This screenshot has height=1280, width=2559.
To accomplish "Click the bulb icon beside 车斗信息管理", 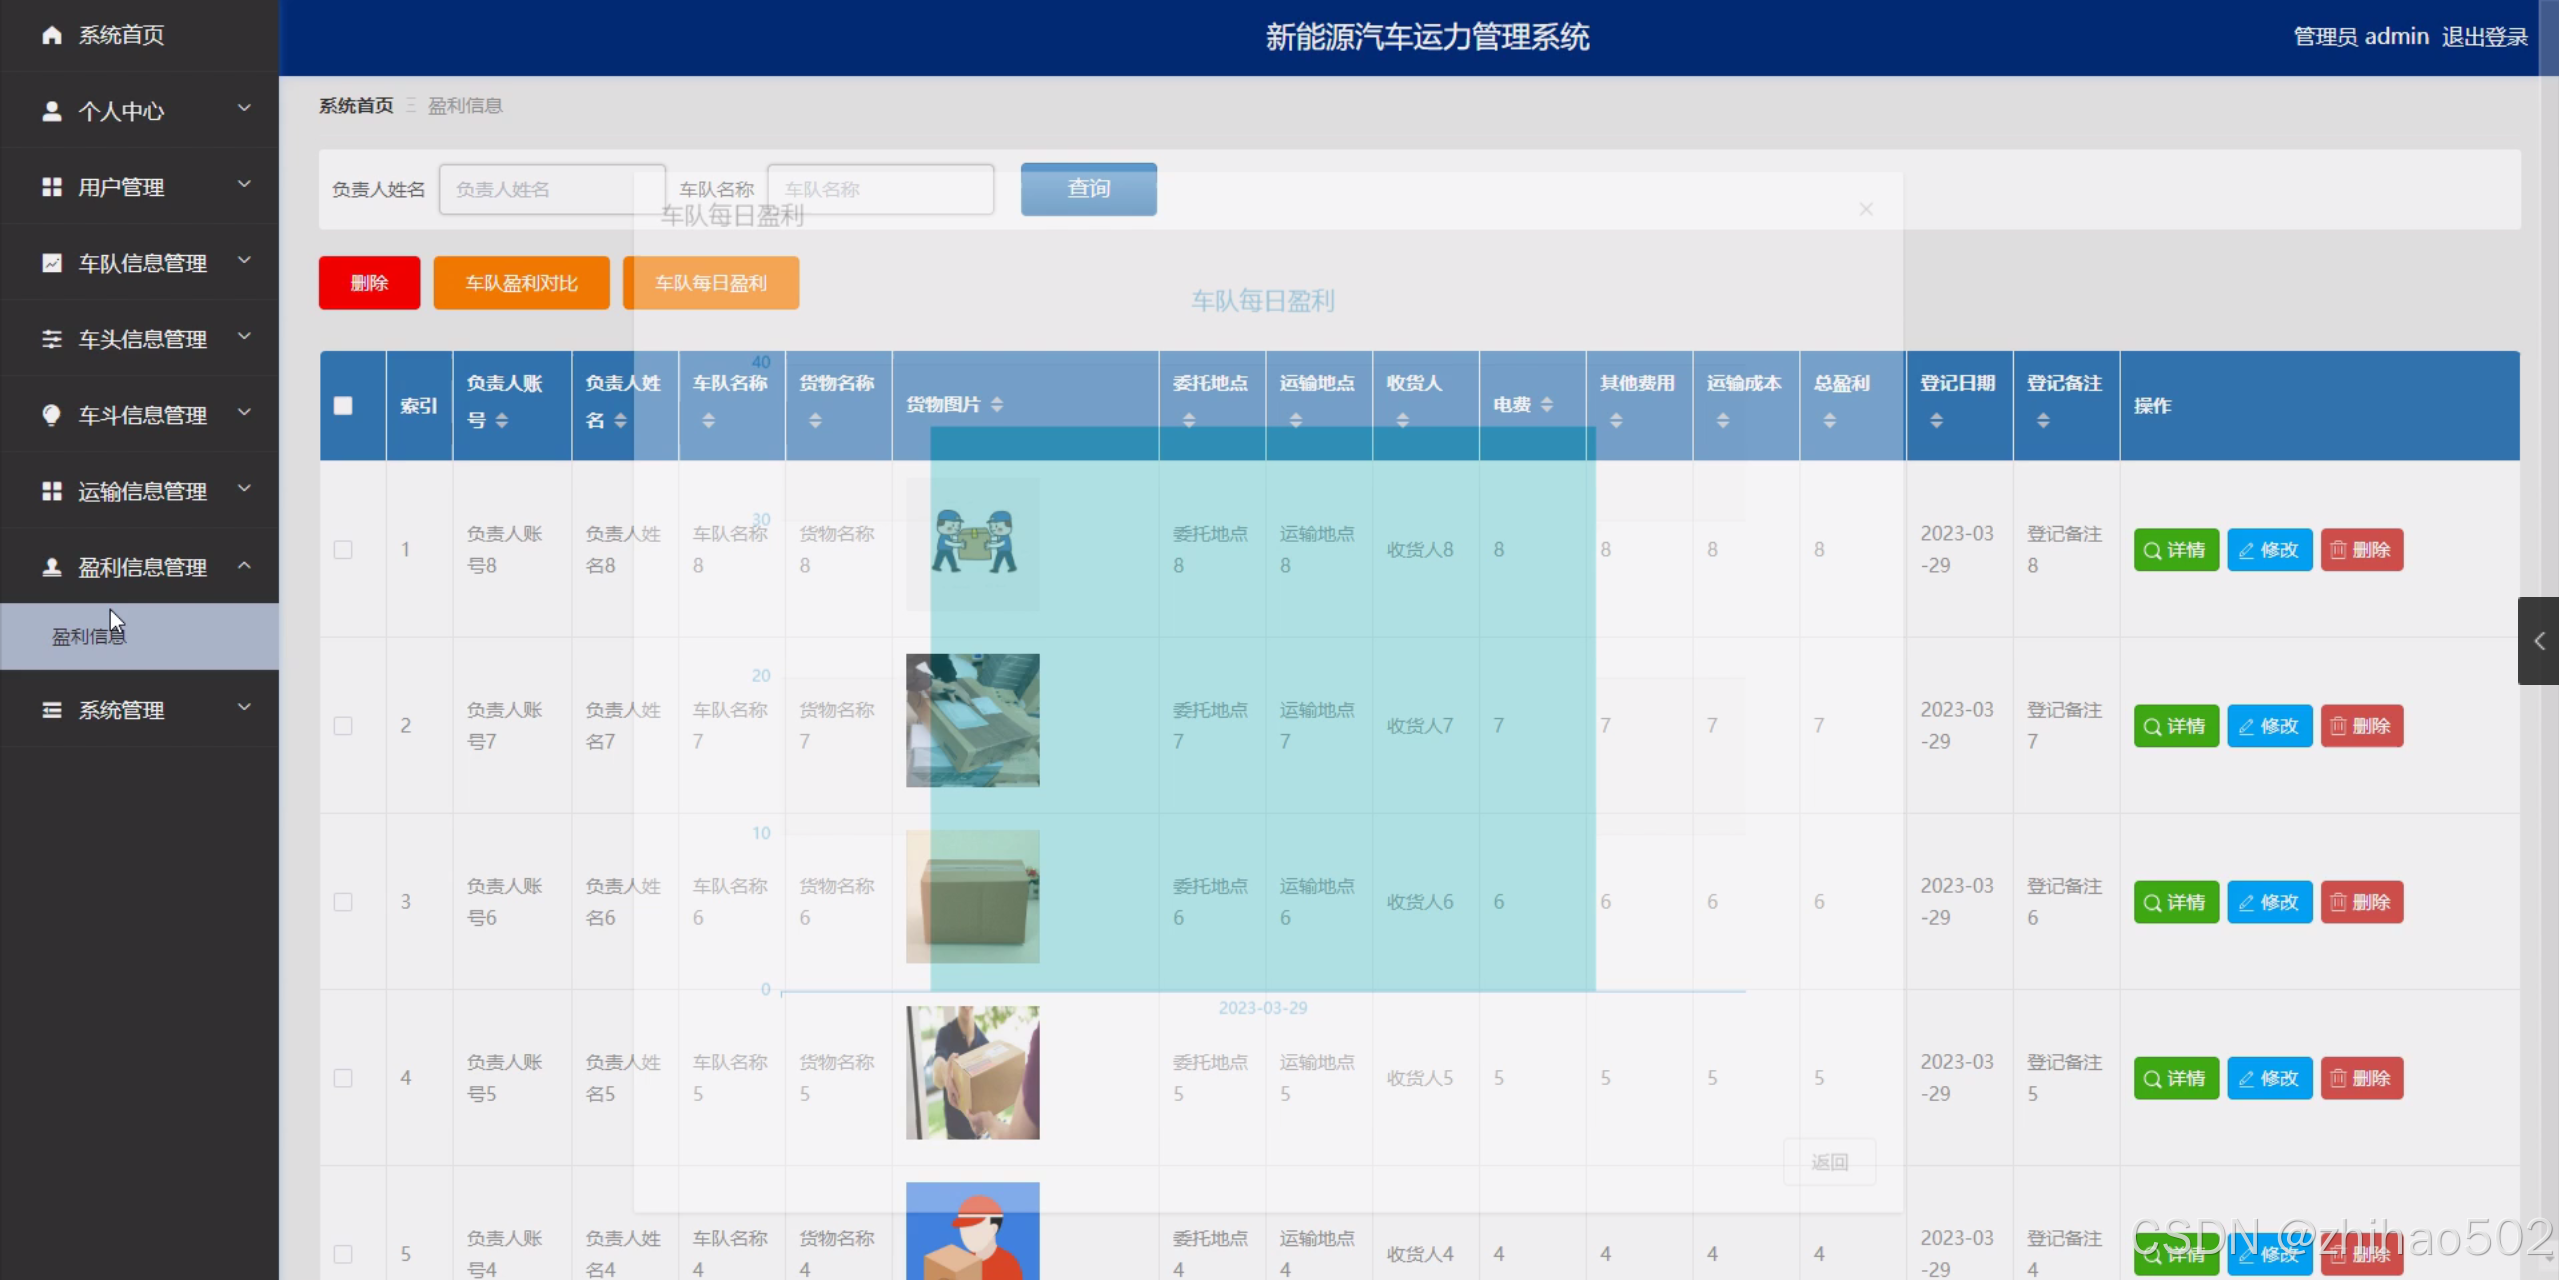I will pos(52,415).
